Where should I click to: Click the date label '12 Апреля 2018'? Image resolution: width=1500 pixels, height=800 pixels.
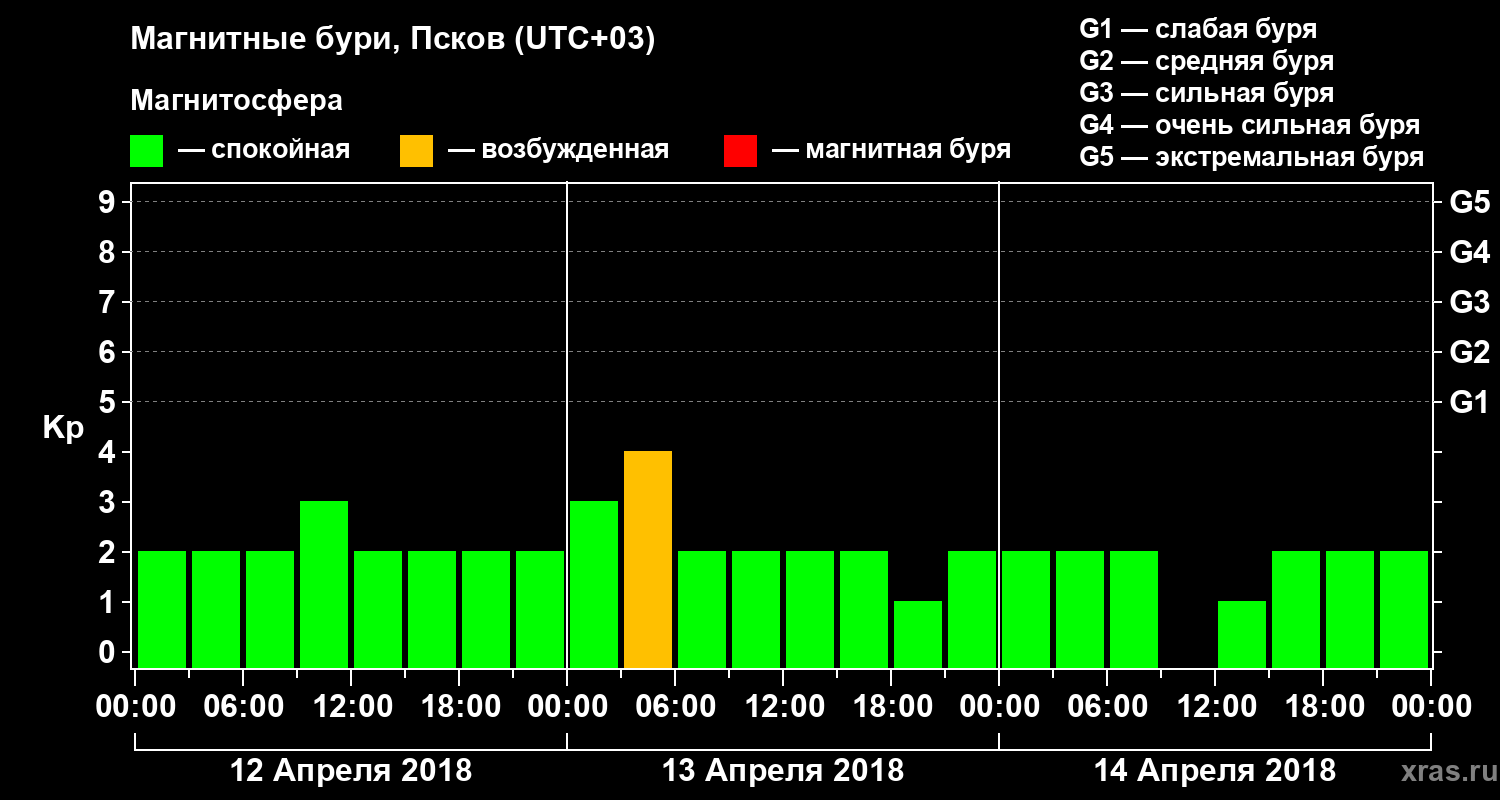tap(351, 771)
